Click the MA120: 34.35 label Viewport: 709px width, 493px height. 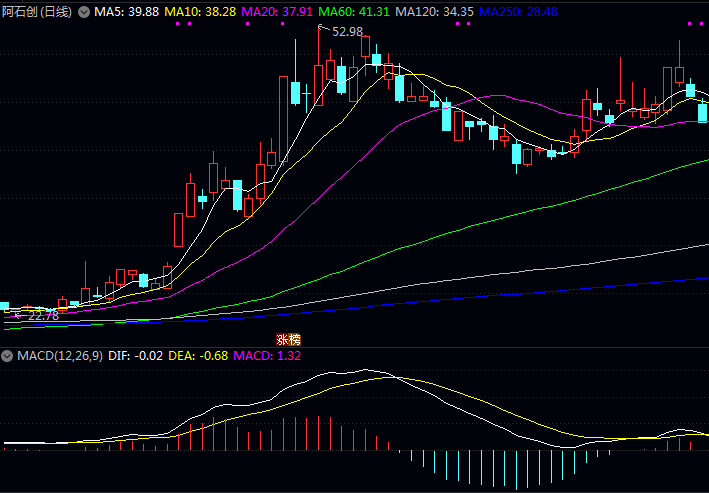point(435,12)
